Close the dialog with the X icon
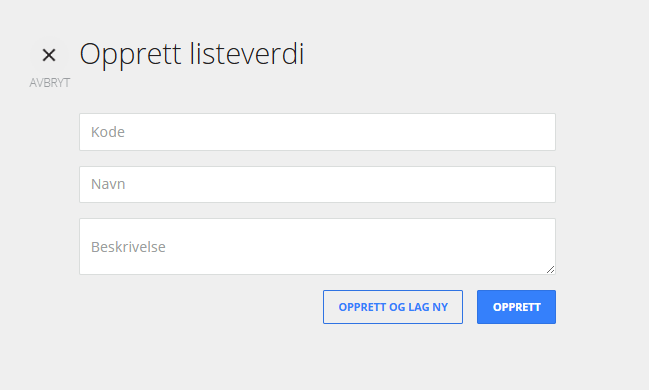This screenshot has height=390, width=649. (x=49, y=55)
